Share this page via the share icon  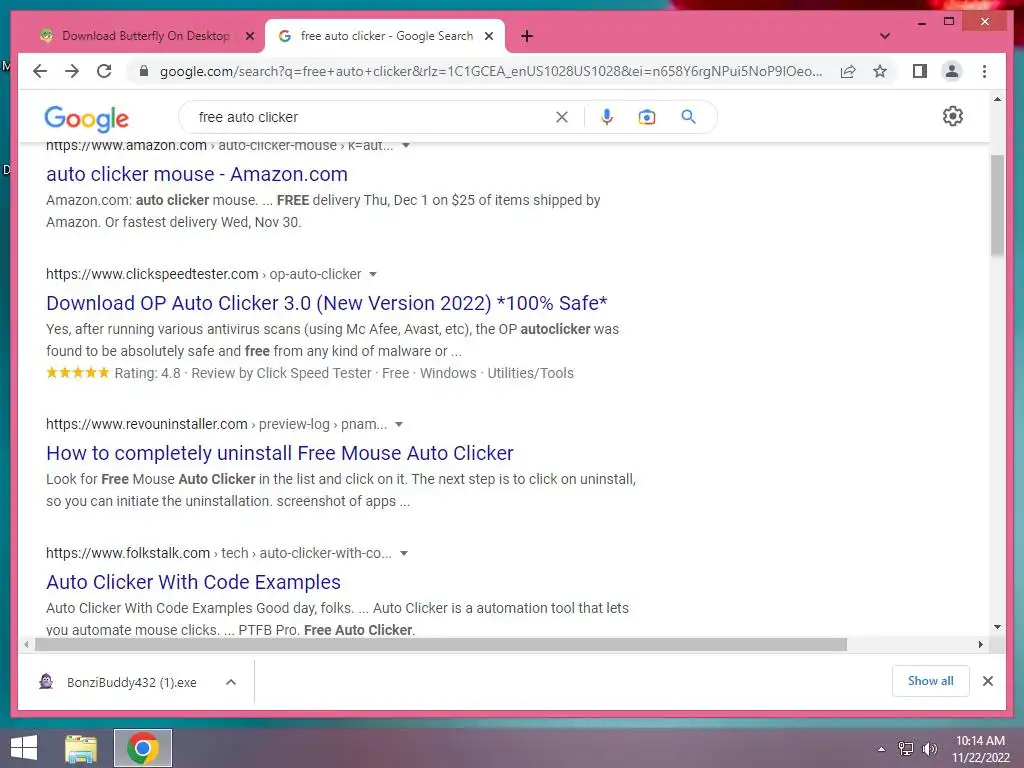(x=848, y=71)
